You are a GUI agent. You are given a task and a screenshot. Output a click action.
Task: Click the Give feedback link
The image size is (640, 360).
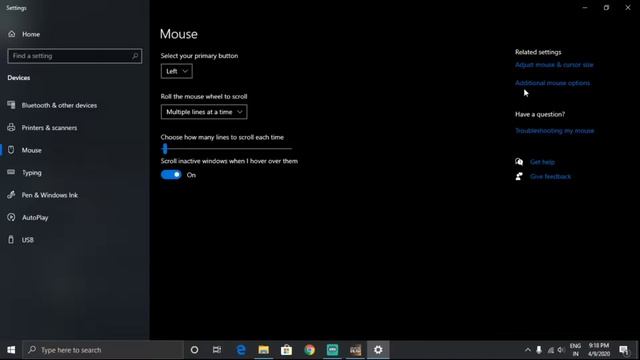(x=550, y=177)
